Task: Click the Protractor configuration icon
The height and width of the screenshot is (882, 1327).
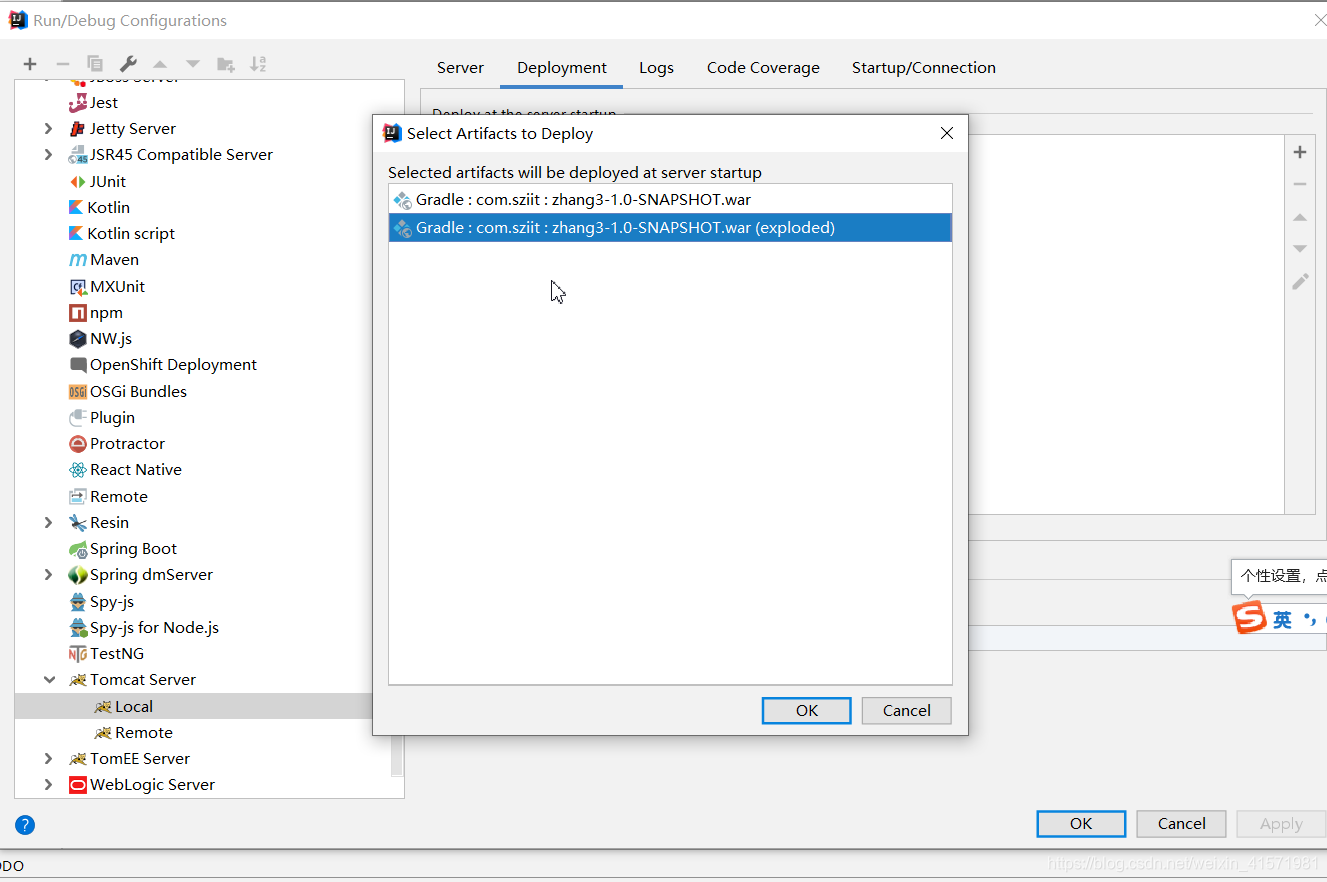Action: (x=78, y=444)
